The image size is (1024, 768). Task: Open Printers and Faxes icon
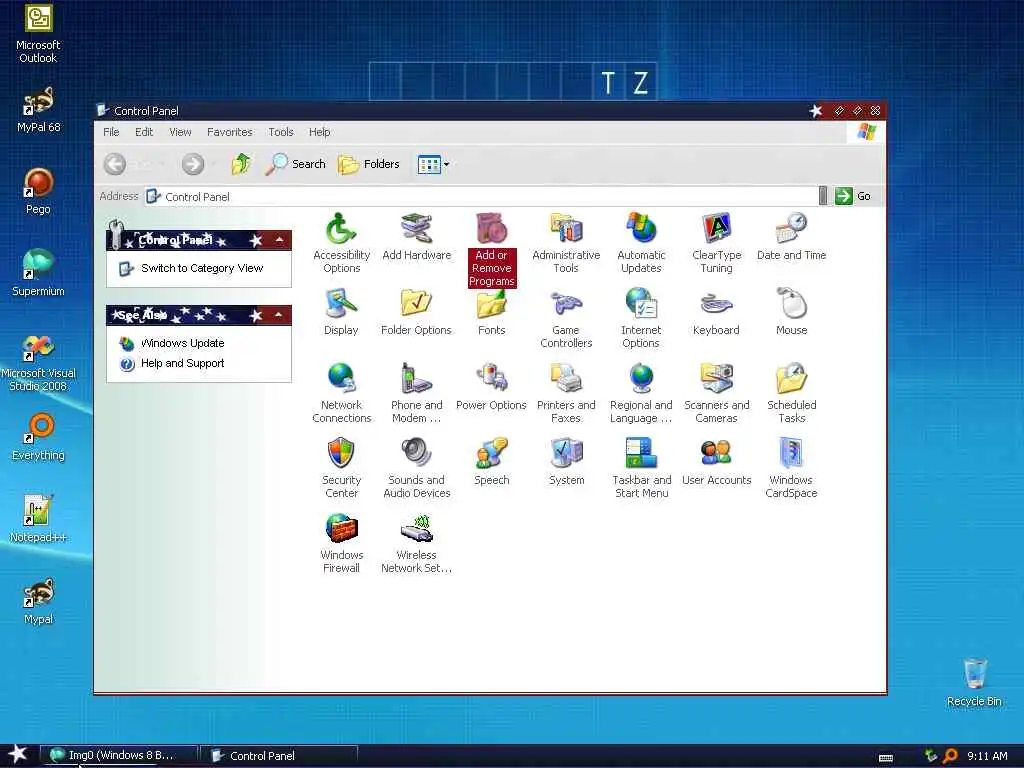pos(566,392)
